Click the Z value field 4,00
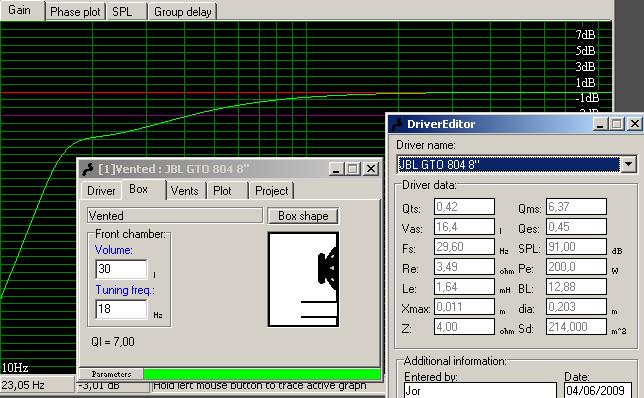This screenshot has height=398, width=644. tap(464, 327)
